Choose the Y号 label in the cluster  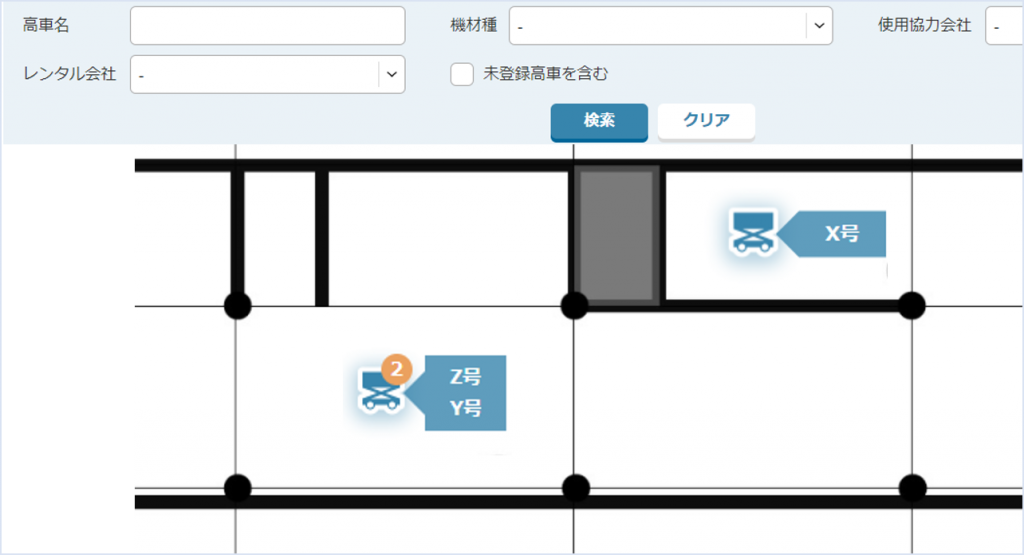click(x=466, y=408)
